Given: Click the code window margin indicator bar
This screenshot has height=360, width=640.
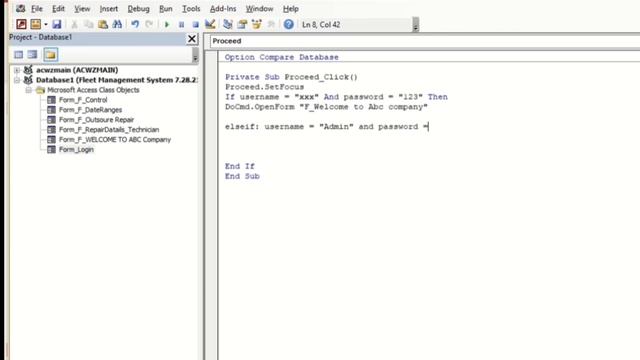Looking at the screenshot, I should coord(211,205).
